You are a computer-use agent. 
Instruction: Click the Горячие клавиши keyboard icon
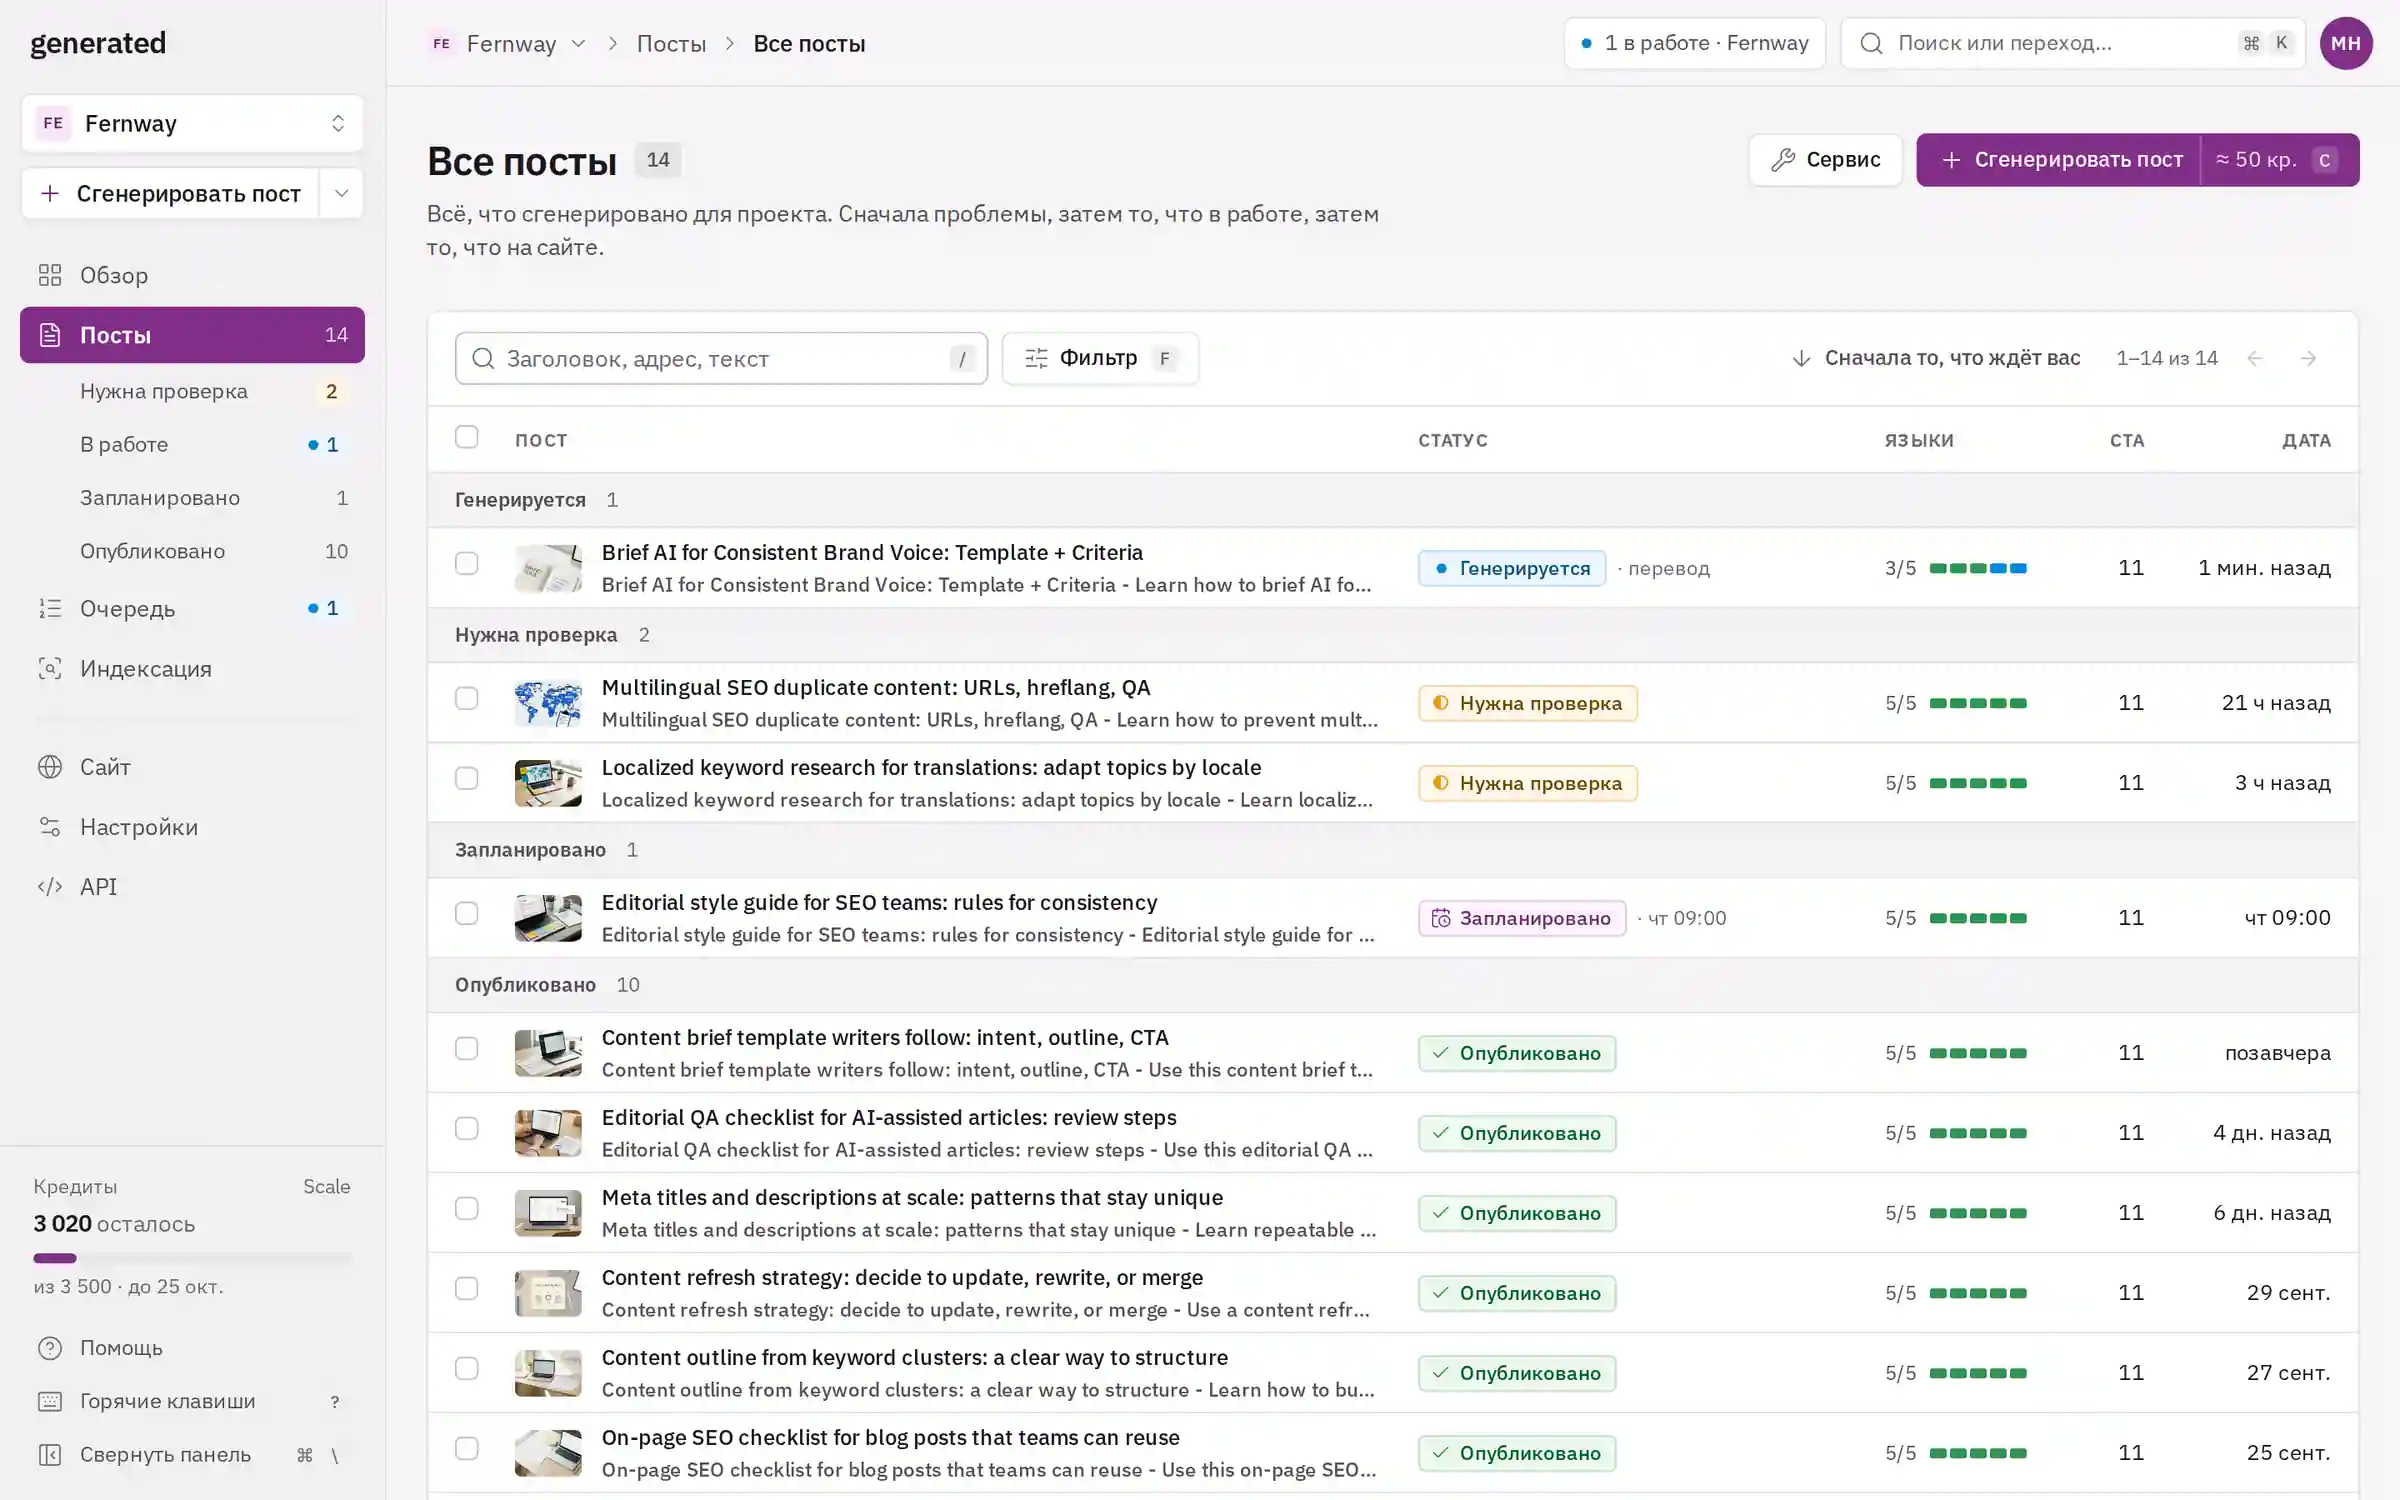50,1401
